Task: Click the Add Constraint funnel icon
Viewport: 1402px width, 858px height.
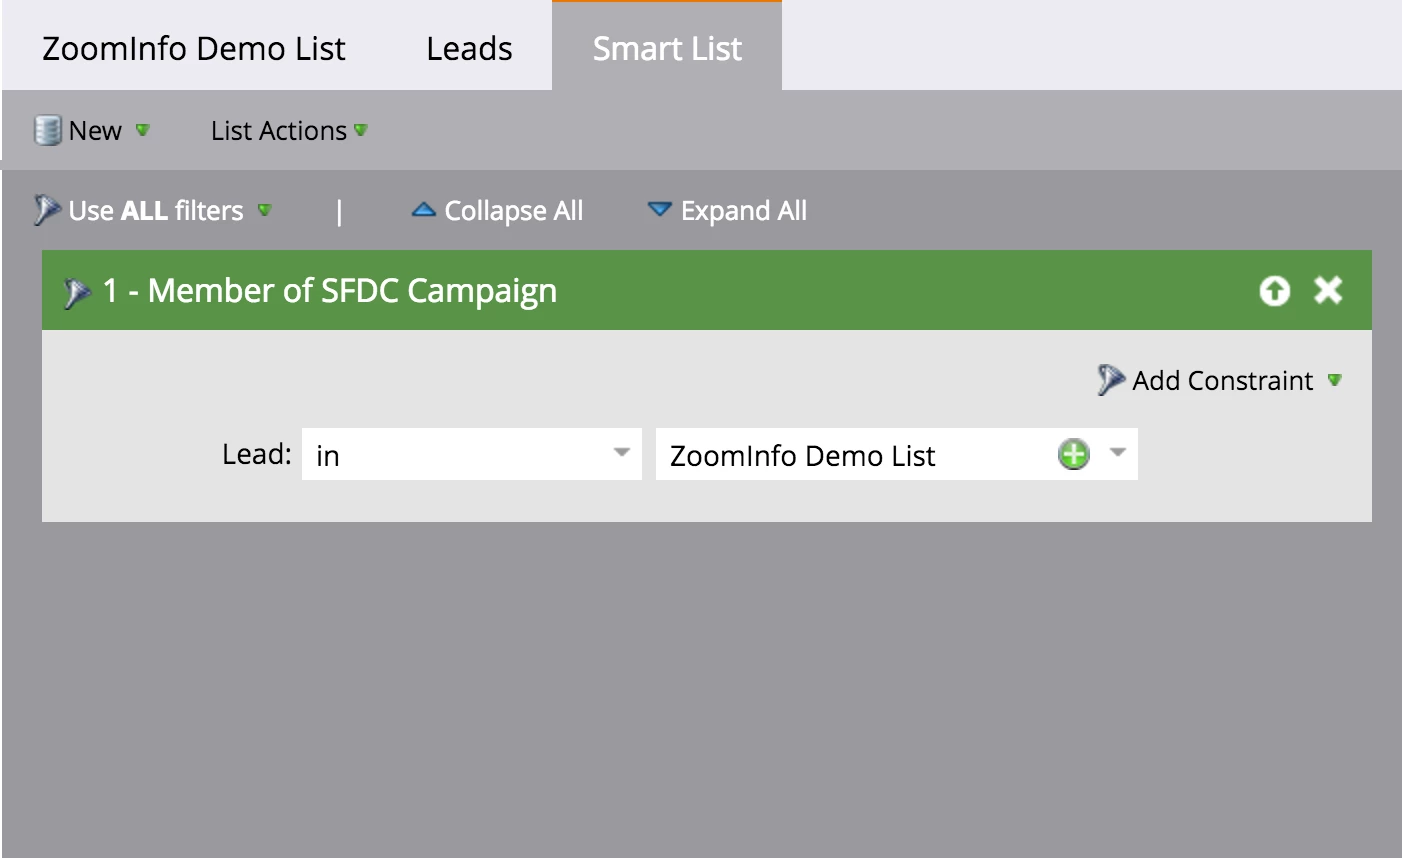Action: (x=1111, y=380)
